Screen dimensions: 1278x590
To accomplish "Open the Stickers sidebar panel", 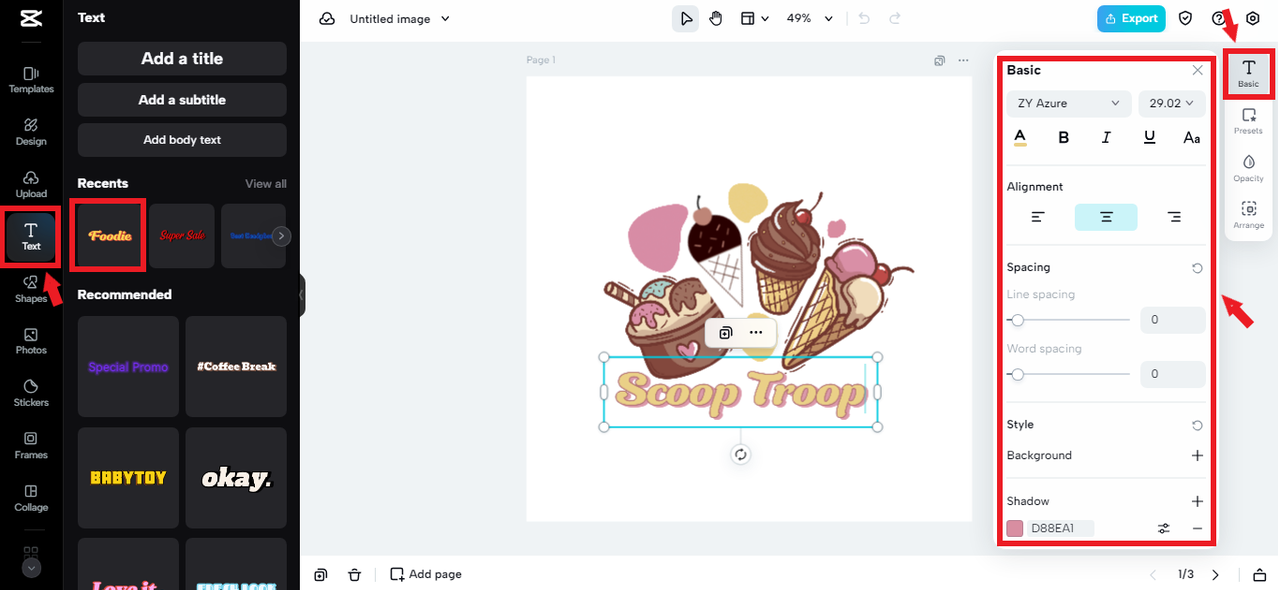I will (x=31, y=394).
